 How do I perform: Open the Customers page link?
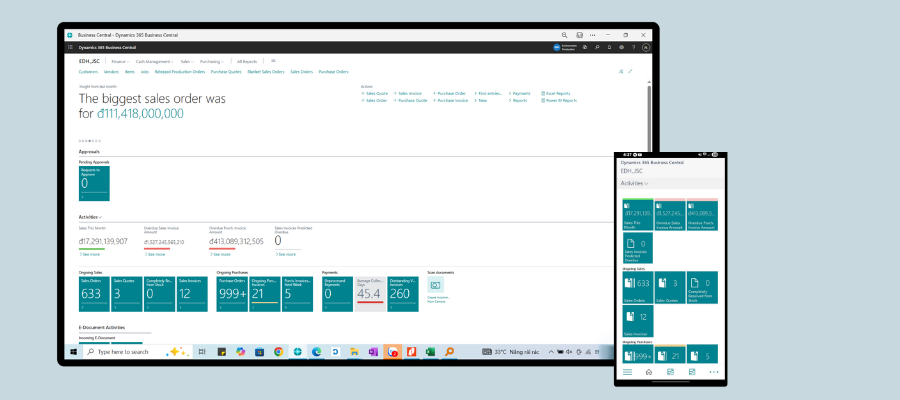point(88,72)
